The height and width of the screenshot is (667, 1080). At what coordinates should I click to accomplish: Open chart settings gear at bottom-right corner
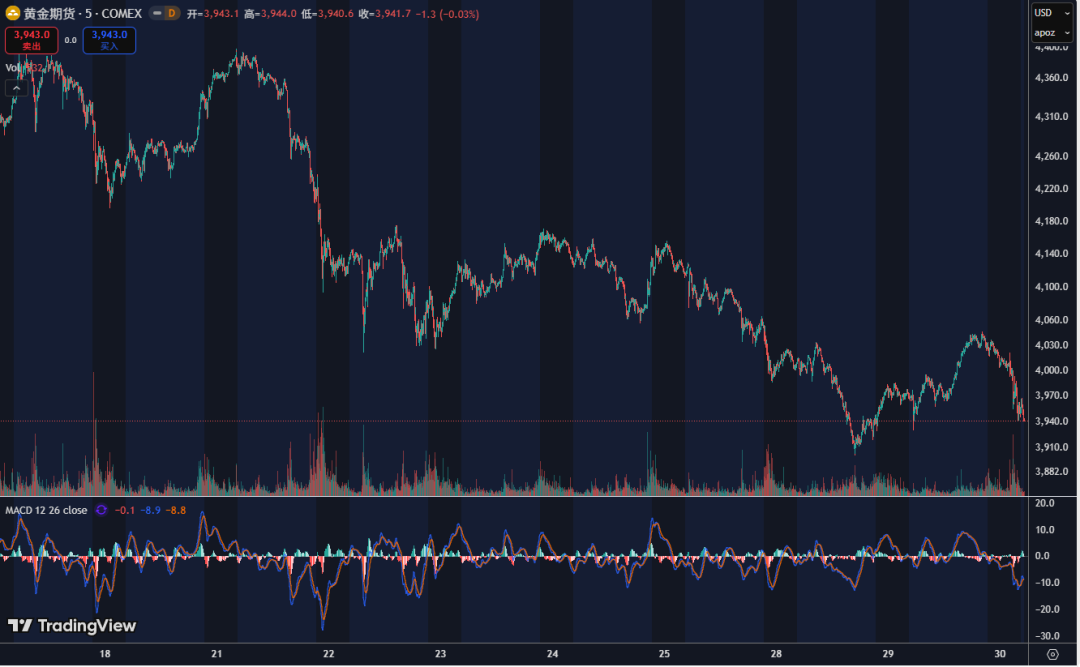pyautogui.click(x=1052, y=655)
